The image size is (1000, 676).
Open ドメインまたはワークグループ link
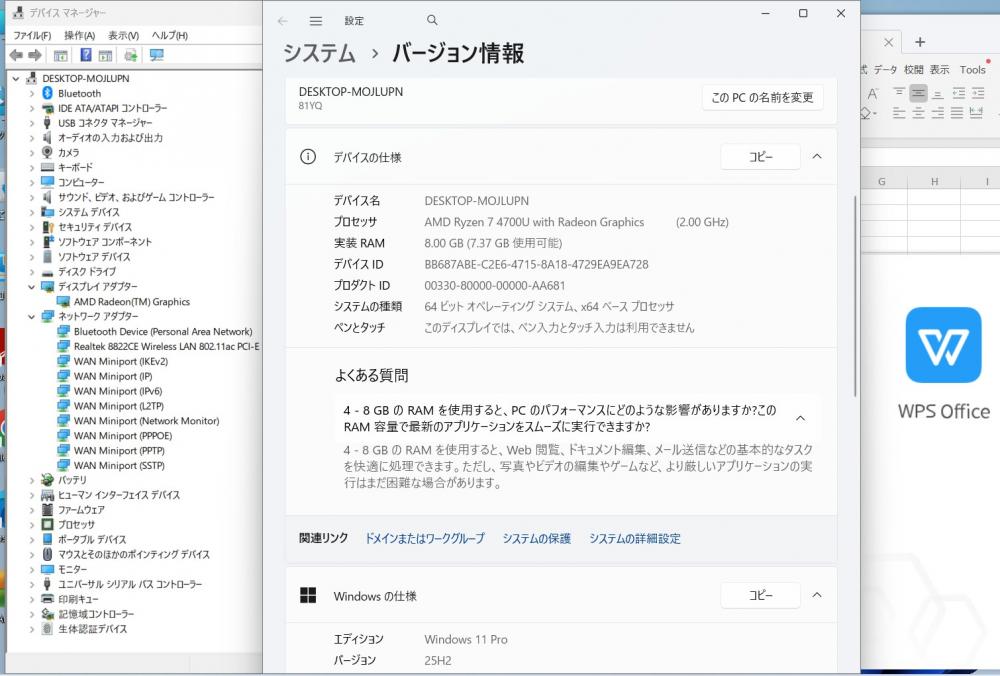(x=424, y=538)
